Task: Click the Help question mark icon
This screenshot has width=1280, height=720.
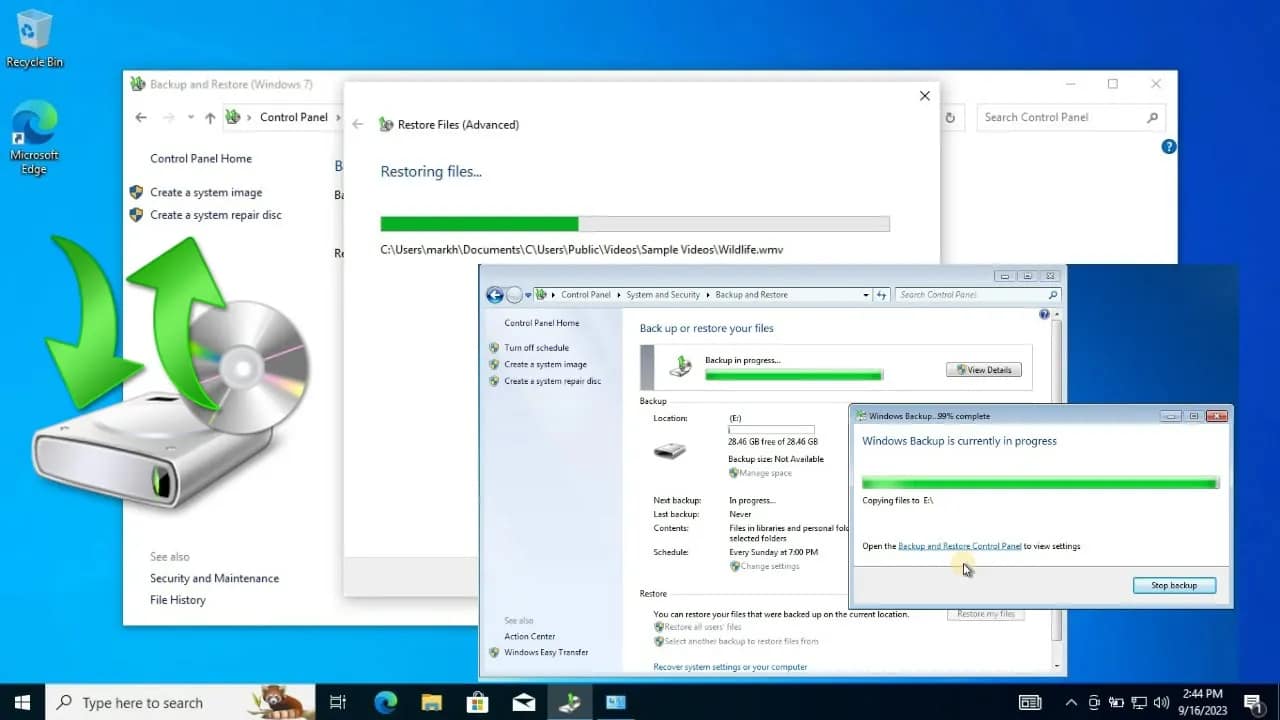Action: pyautogui.click(x=1168, y=147)
